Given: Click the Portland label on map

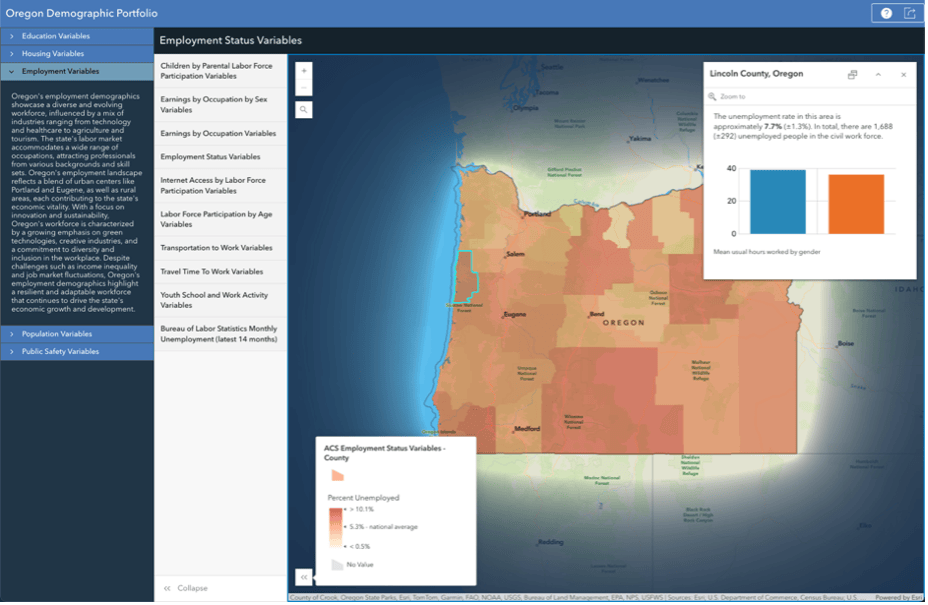Looking at the screenshot, I should coord(539,214).
